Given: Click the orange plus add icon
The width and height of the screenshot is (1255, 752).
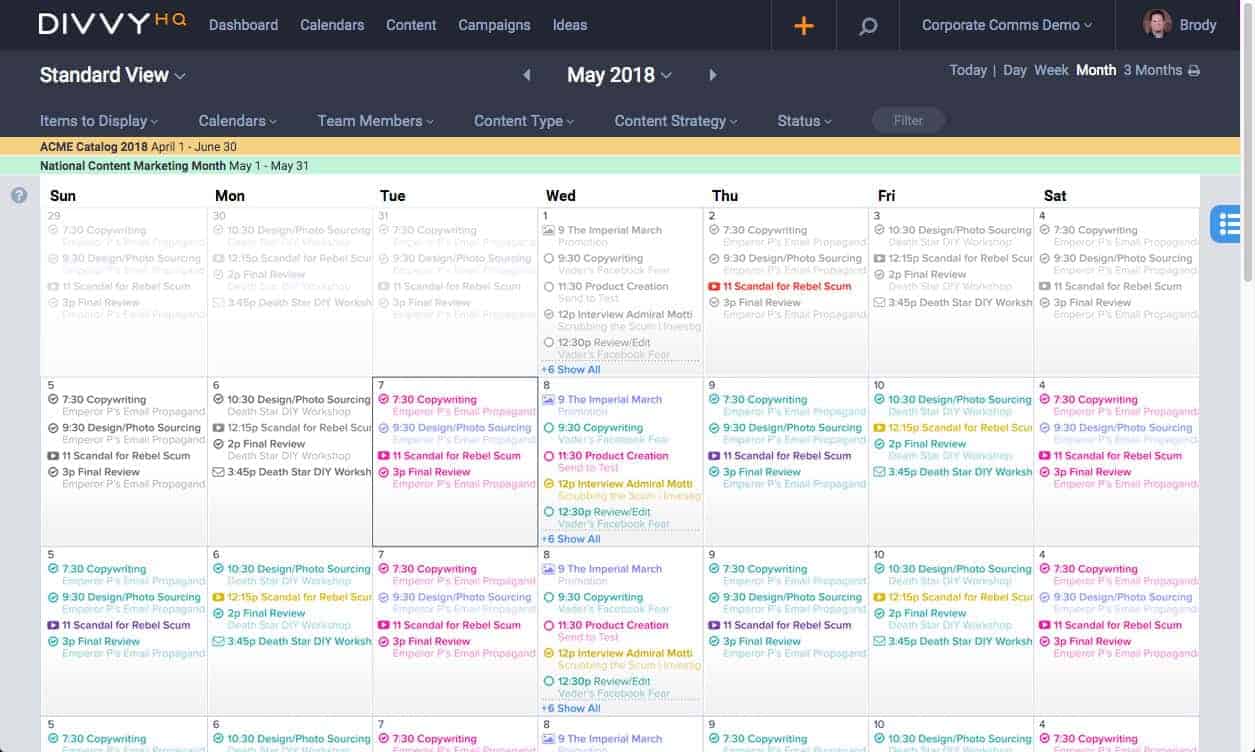Looking at the screenshot, I should point(803,26).
